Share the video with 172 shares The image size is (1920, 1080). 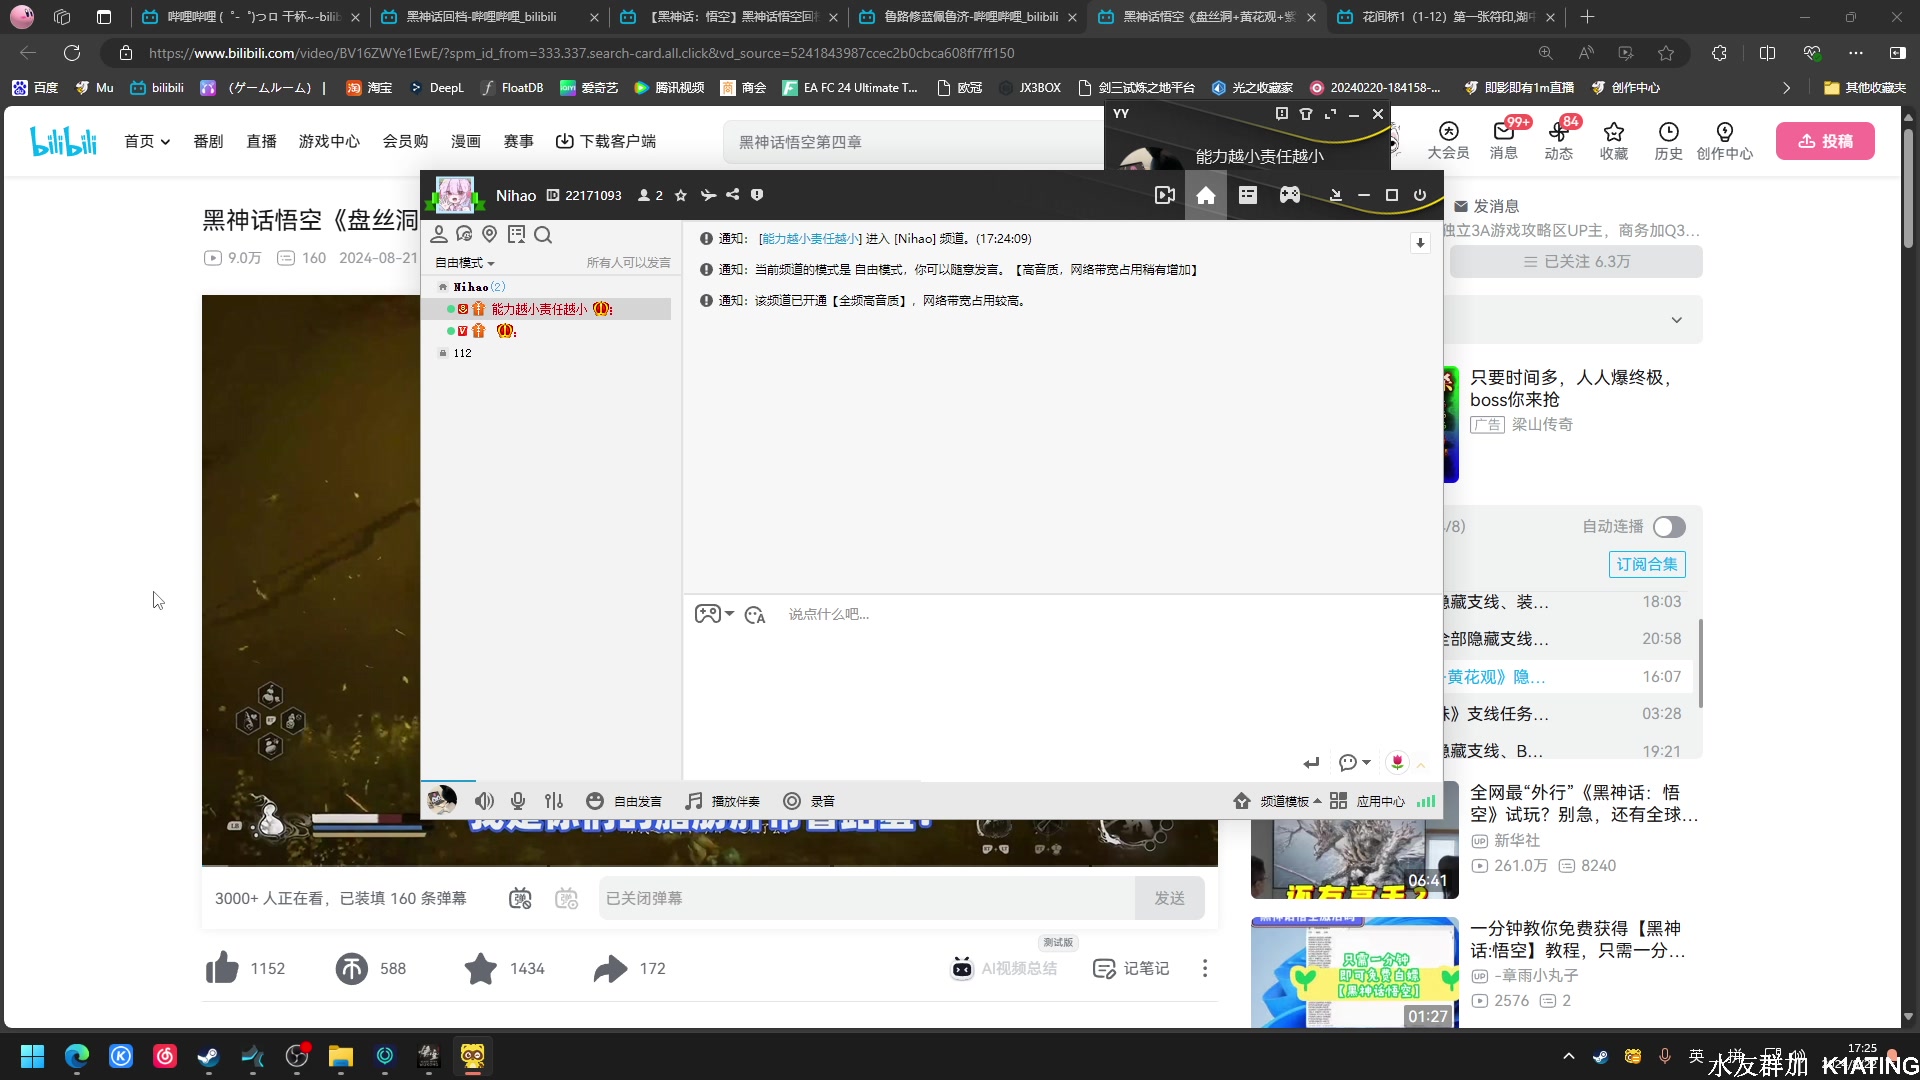tap(610, 968)
